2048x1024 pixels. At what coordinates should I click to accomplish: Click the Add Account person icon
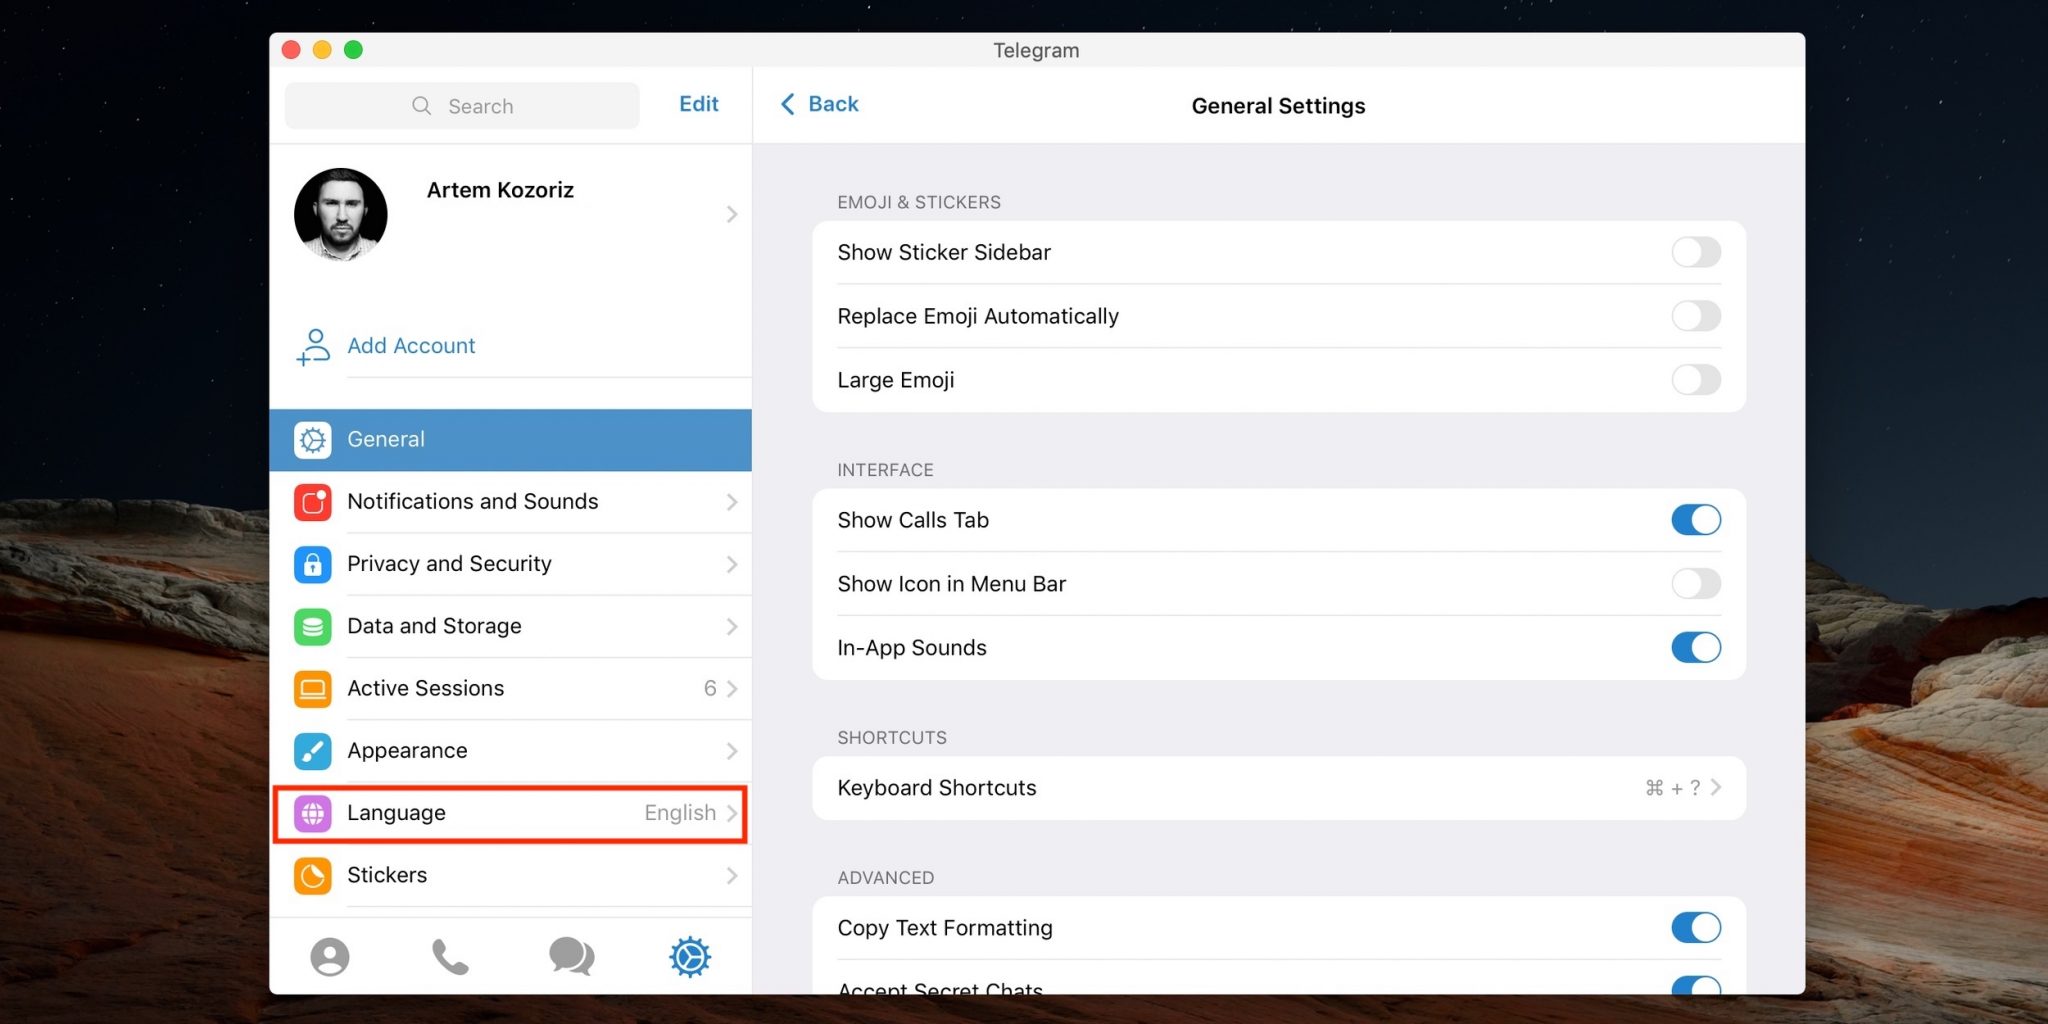click(x=313, y=346)
